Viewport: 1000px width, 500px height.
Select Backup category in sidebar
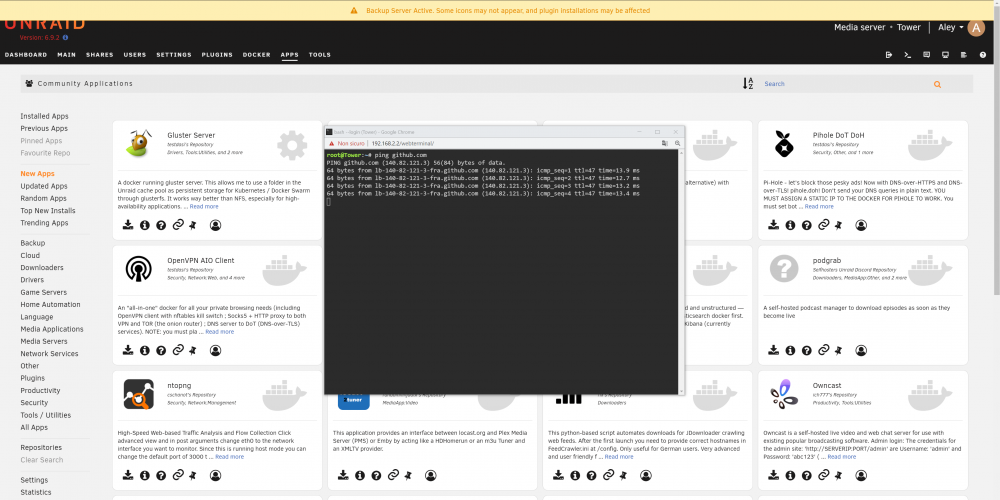coord(33,243)
